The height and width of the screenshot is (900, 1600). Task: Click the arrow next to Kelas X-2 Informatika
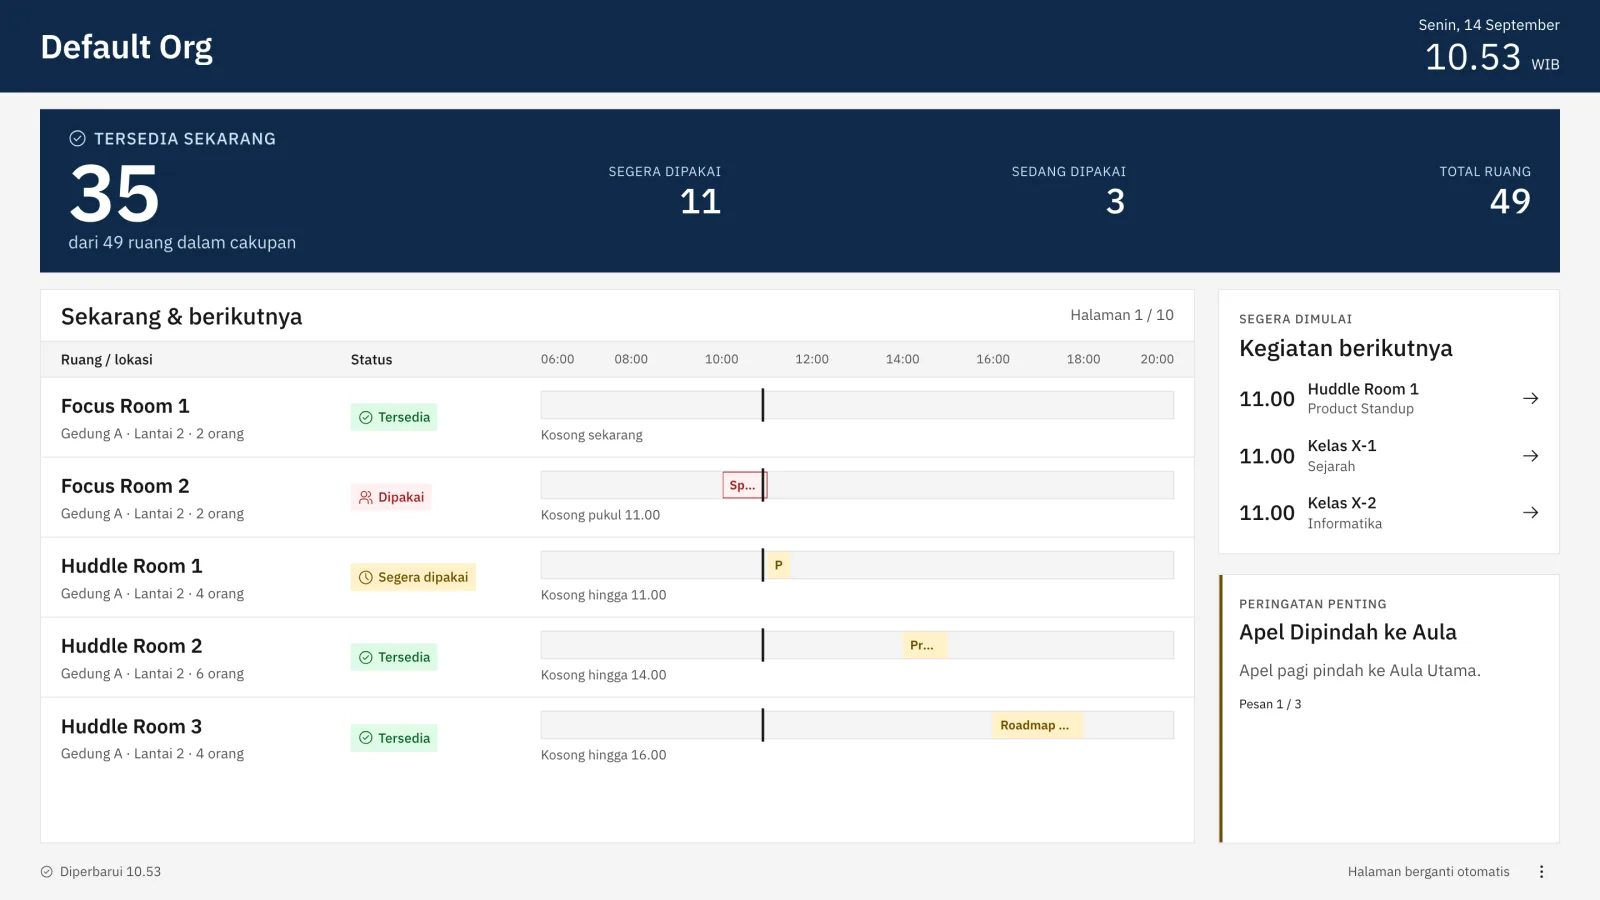click(x=1530, y=513)
